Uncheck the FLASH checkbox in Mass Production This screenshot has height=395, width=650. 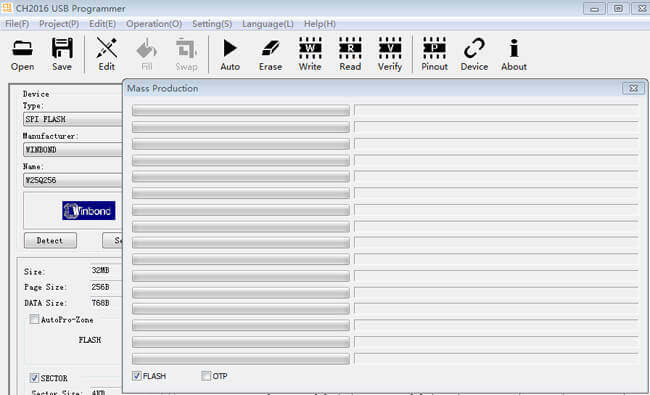click(x=137, y=376)
